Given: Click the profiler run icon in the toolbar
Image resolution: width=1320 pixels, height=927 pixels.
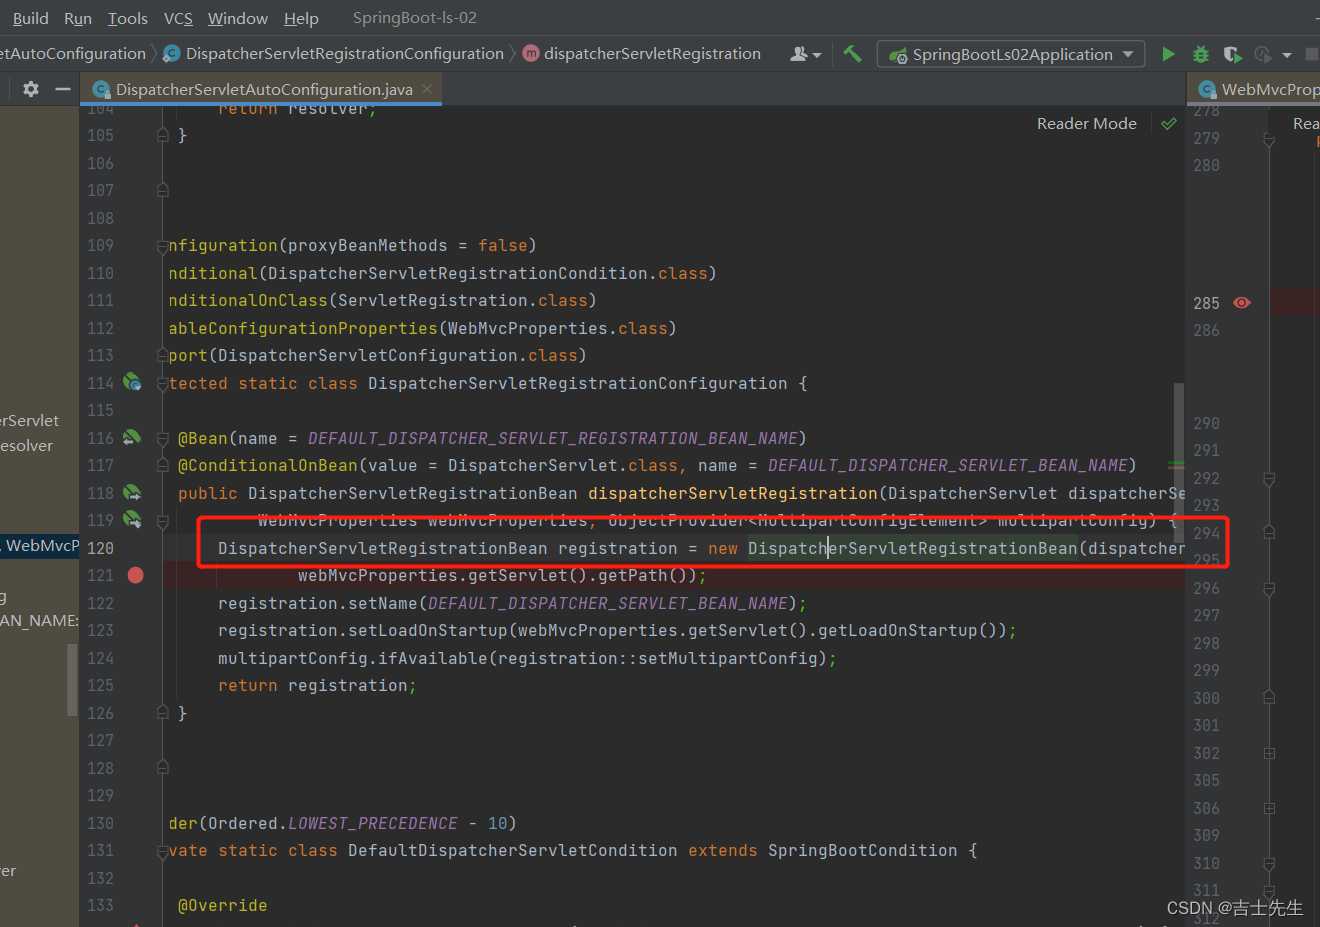Looking at the screenshot, I should click(x=1263, y=54).
